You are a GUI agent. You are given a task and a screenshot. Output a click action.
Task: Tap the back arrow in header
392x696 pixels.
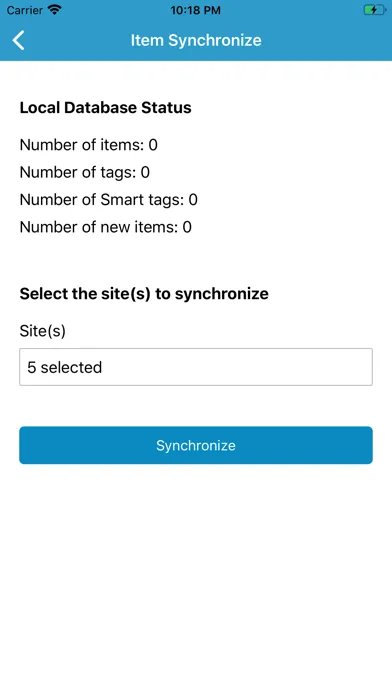coord(18,40)
